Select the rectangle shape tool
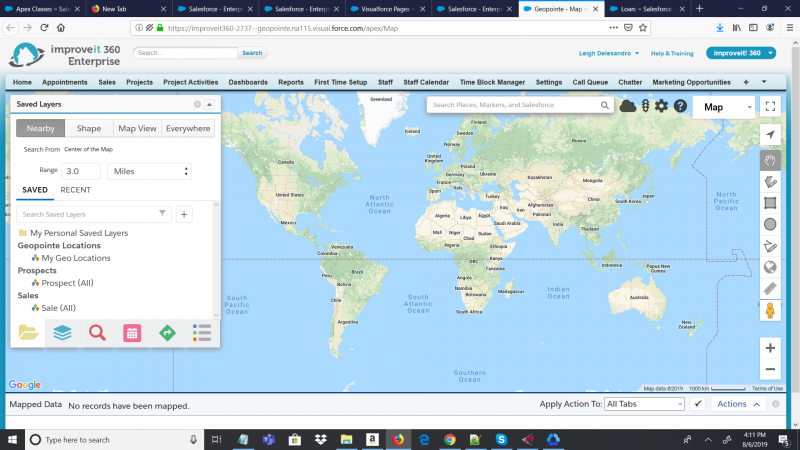 coord(770,203)
